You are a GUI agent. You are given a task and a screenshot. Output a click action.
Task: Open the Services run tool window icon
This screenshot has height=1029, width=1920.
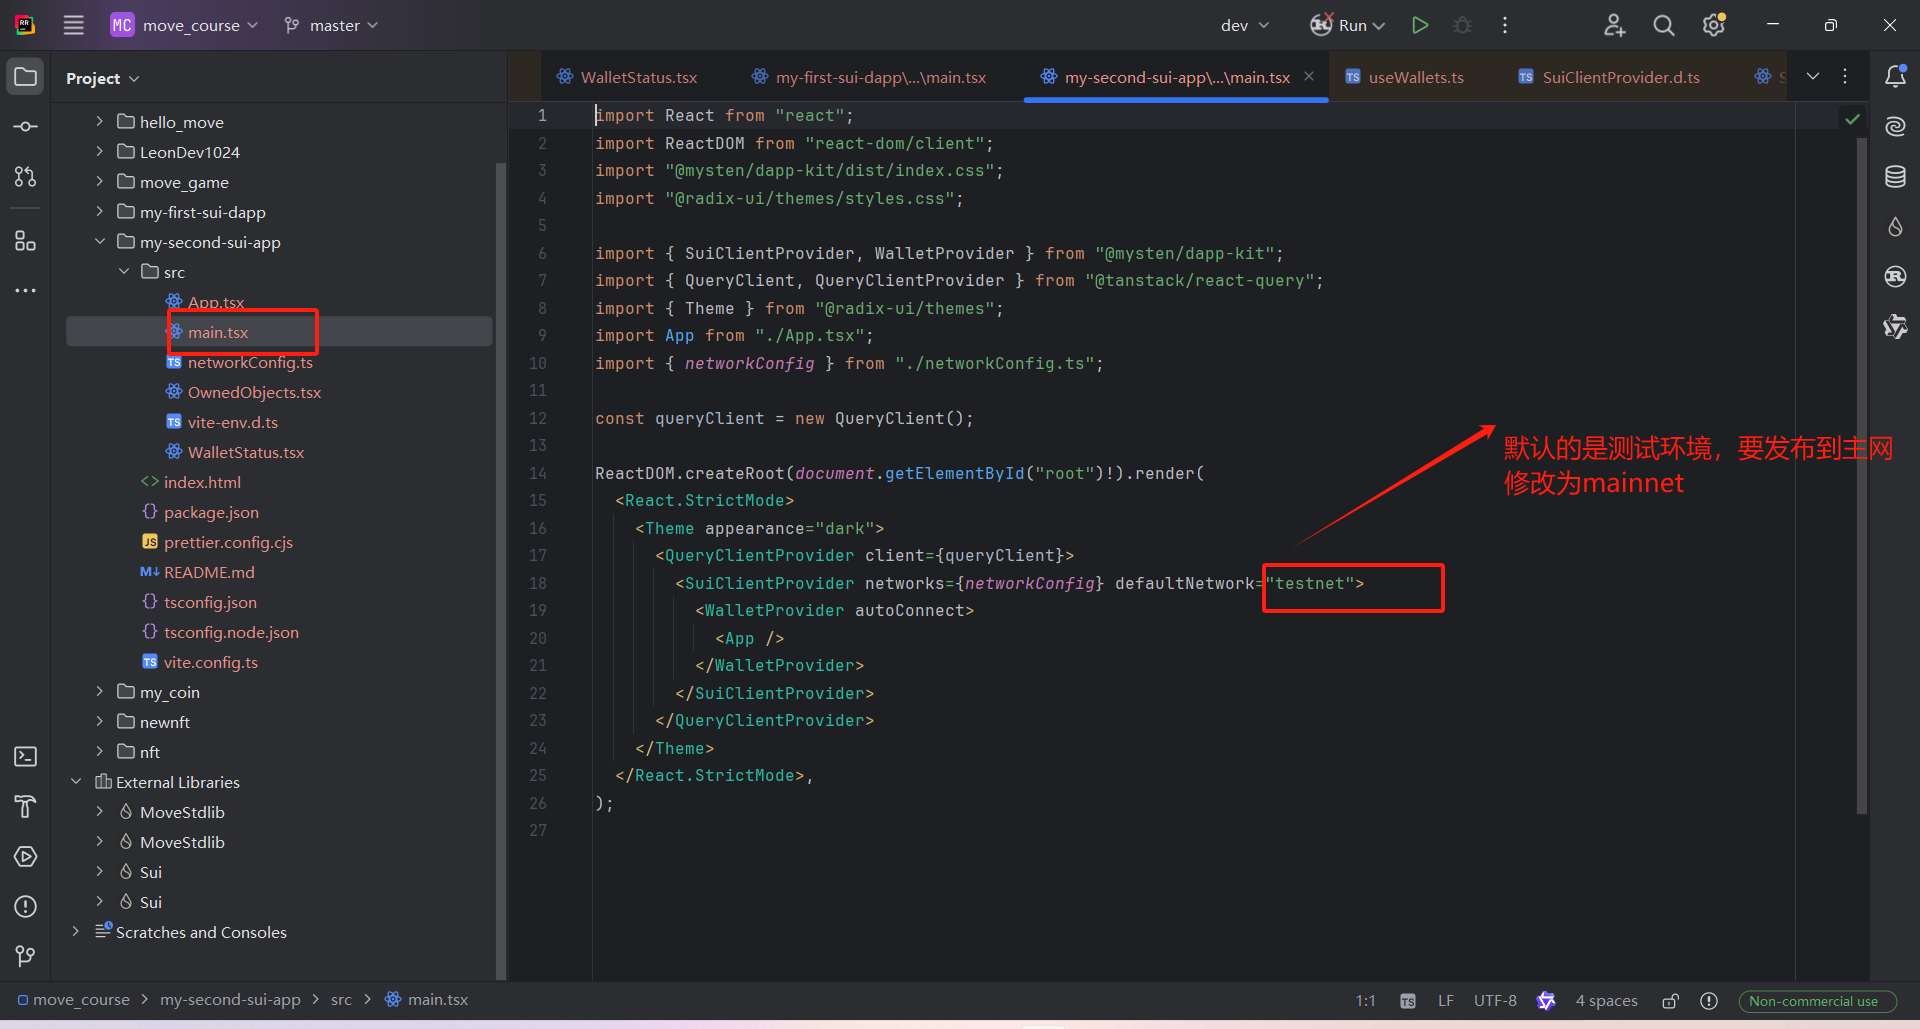[26, 857]
